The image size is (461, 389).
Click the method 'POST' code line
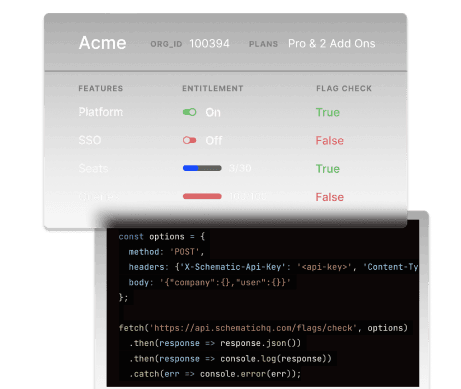166,252
